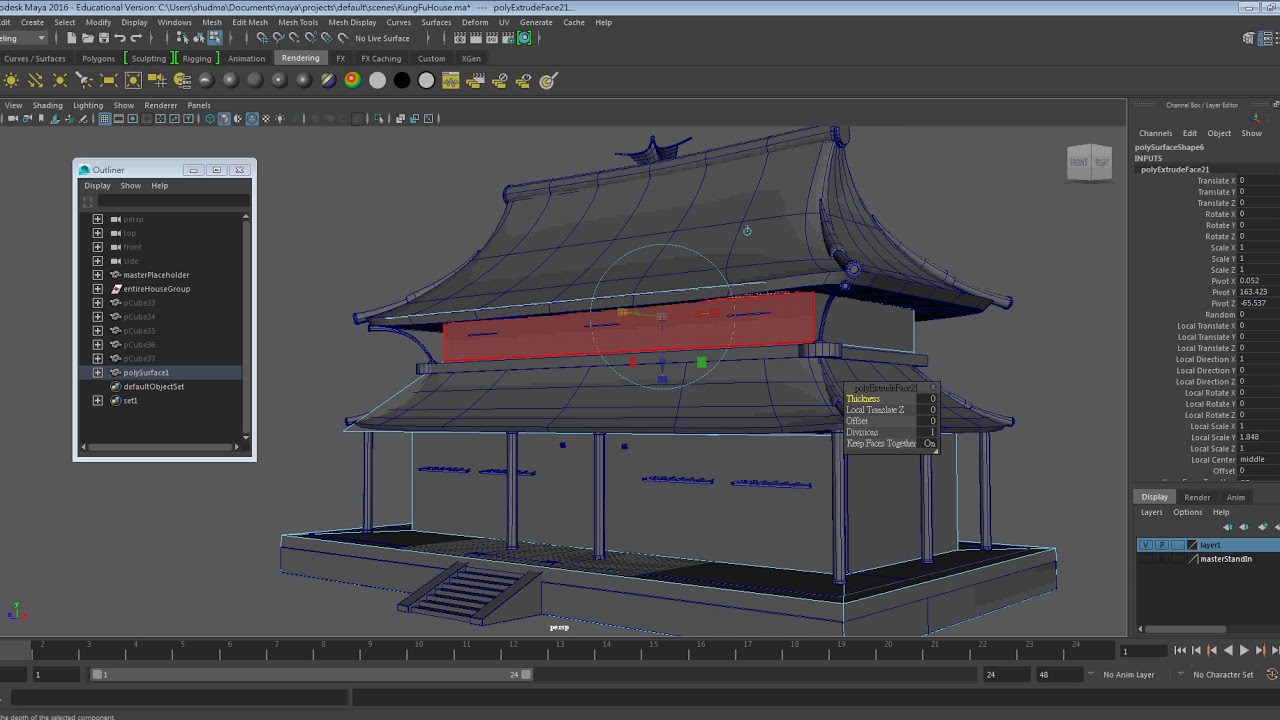Image resolution: width=1280 pixels, height=720 pixels.
Task: Toggle visibility box of masterStandIn layer
Action: [1145, 559]
